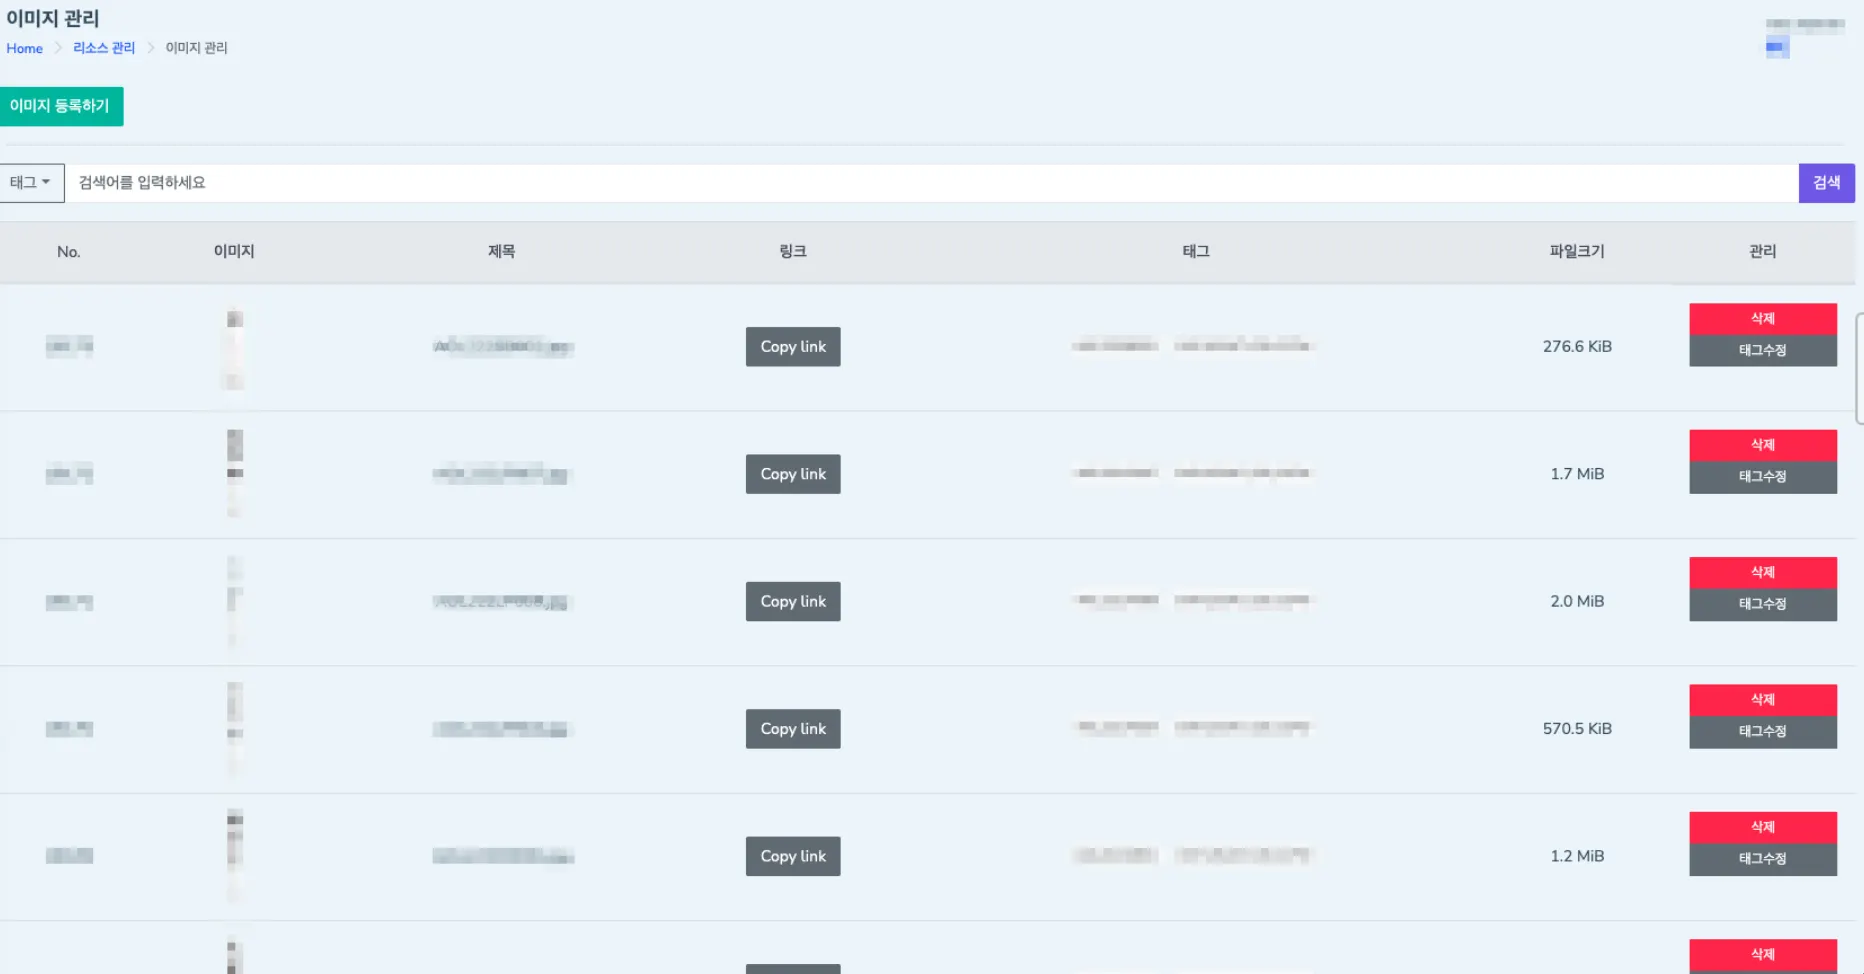Image resolution: width=1864 pixels, height=974 pixels.
Task: Delete the 276.6 KiB image with 삭제
Action: [x=1763, y=319]
